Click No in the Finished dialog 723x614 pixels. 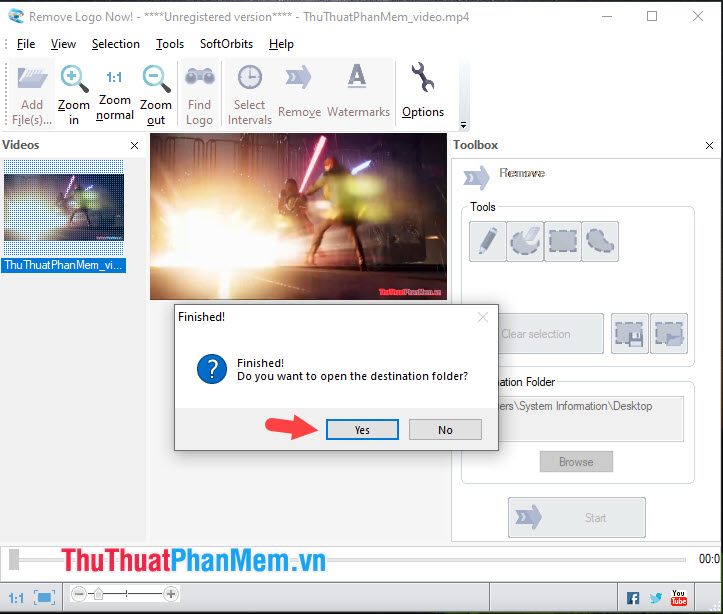[445, 430]
